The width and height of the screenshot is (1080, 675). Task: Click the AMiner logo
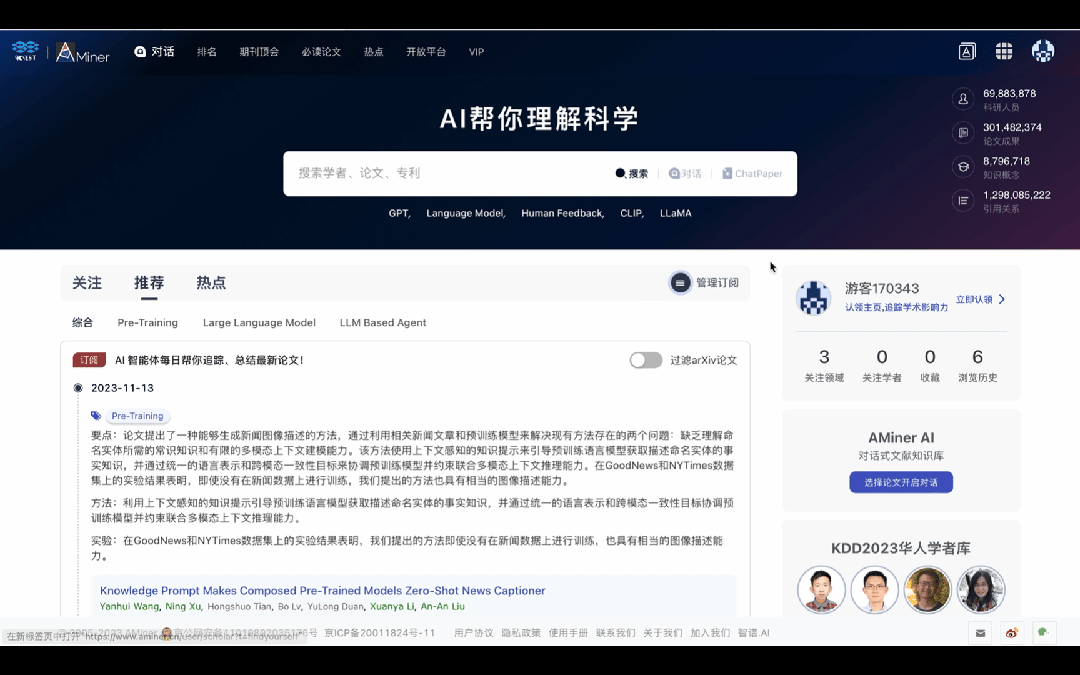pyautogui.click(x=83, y=52)
